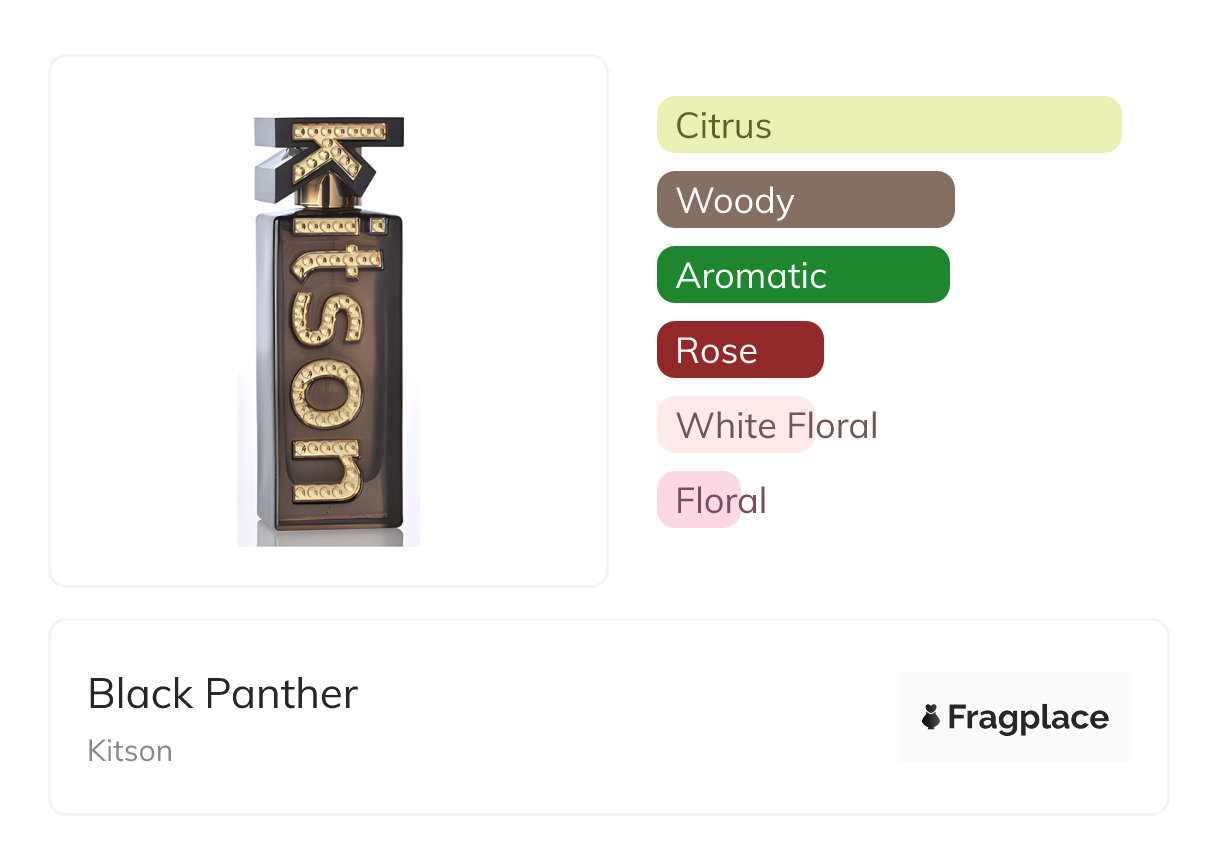Choose the green Aromatic accord bar
Image resolution: width=1218 pixels, height=864 pixels.
[802, 275]
